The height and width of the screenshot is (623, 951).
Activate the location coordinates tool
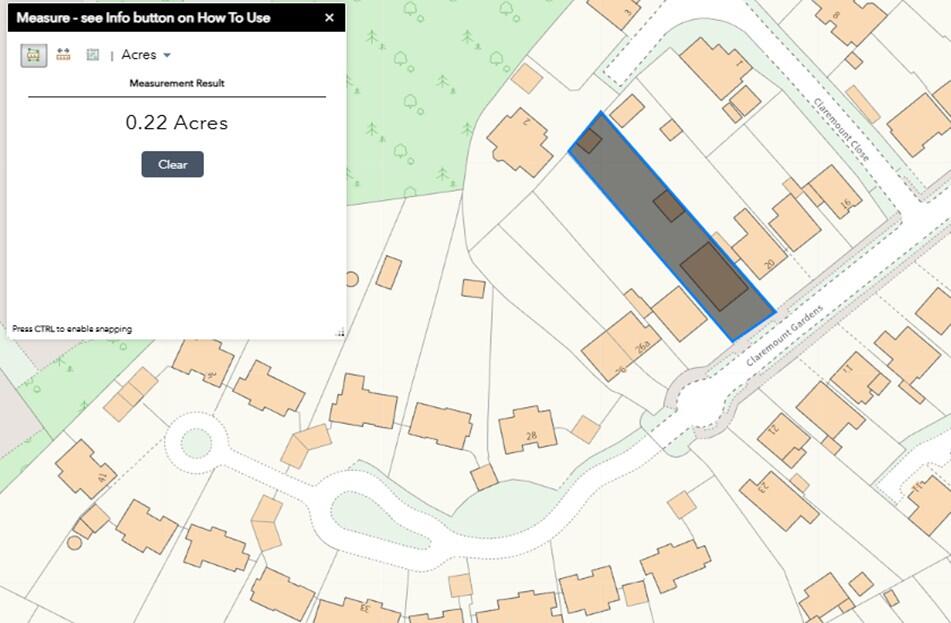coord(92,55)
